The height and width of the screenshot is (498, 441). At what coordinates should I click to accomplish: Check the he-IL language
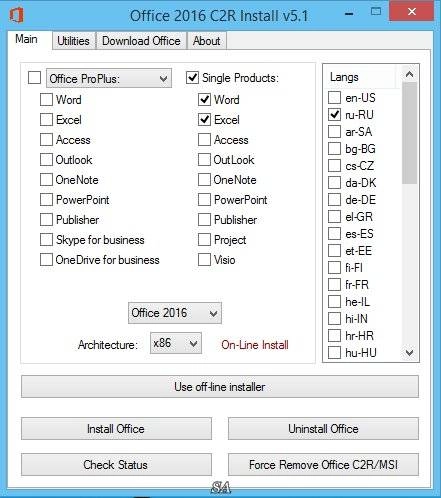click(334, 302)
